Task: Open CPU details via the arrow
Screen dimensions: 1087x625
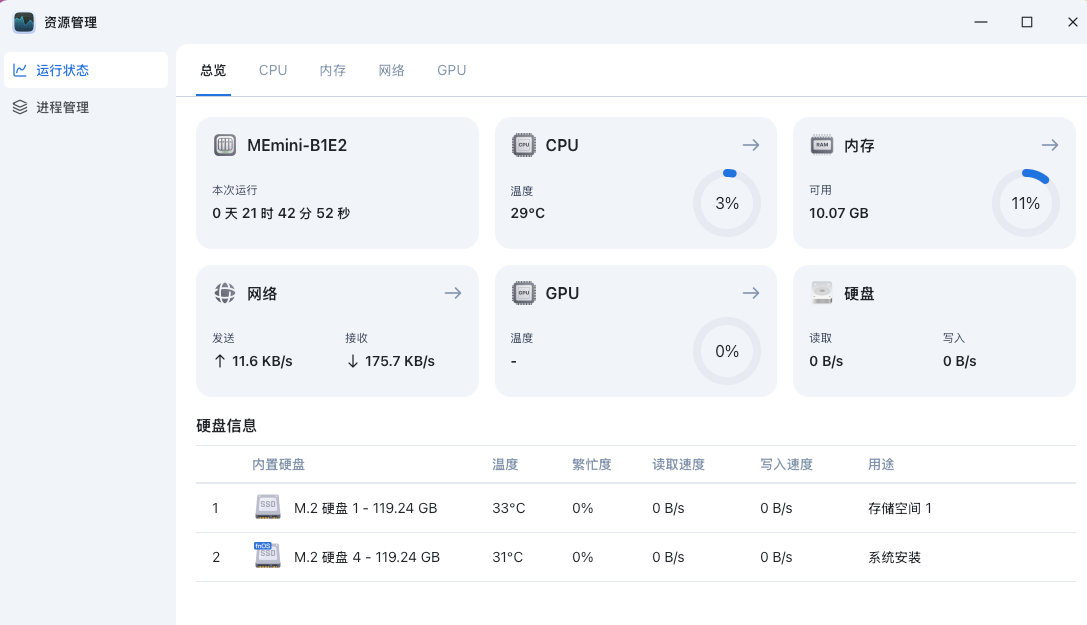Action: pos(751,145)
